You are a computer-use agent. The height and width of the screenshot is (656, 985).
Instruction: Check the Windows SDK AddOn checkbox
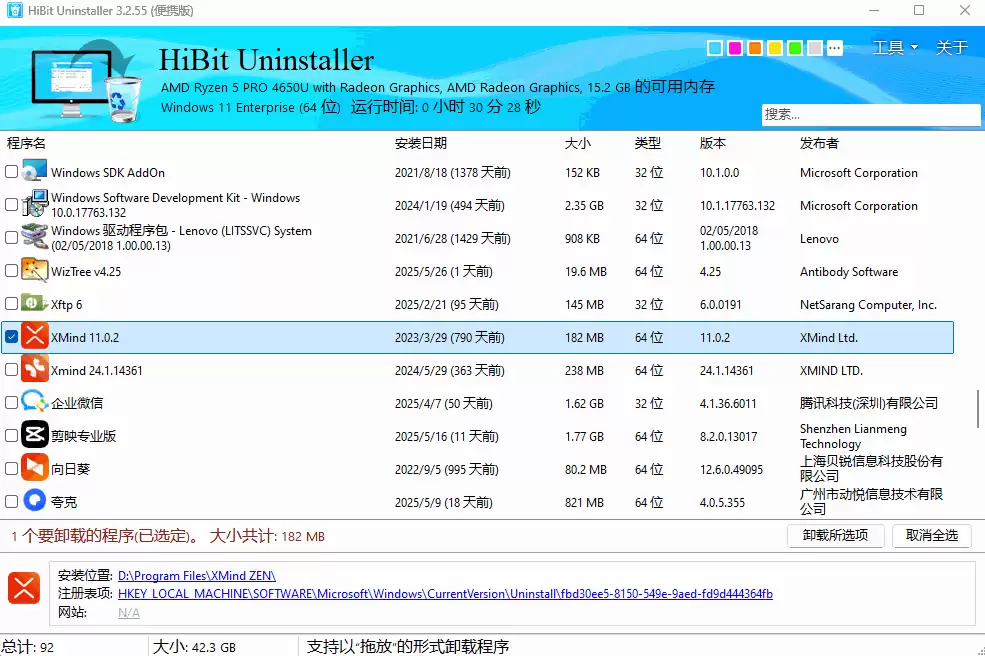click(x=11, y=172)
